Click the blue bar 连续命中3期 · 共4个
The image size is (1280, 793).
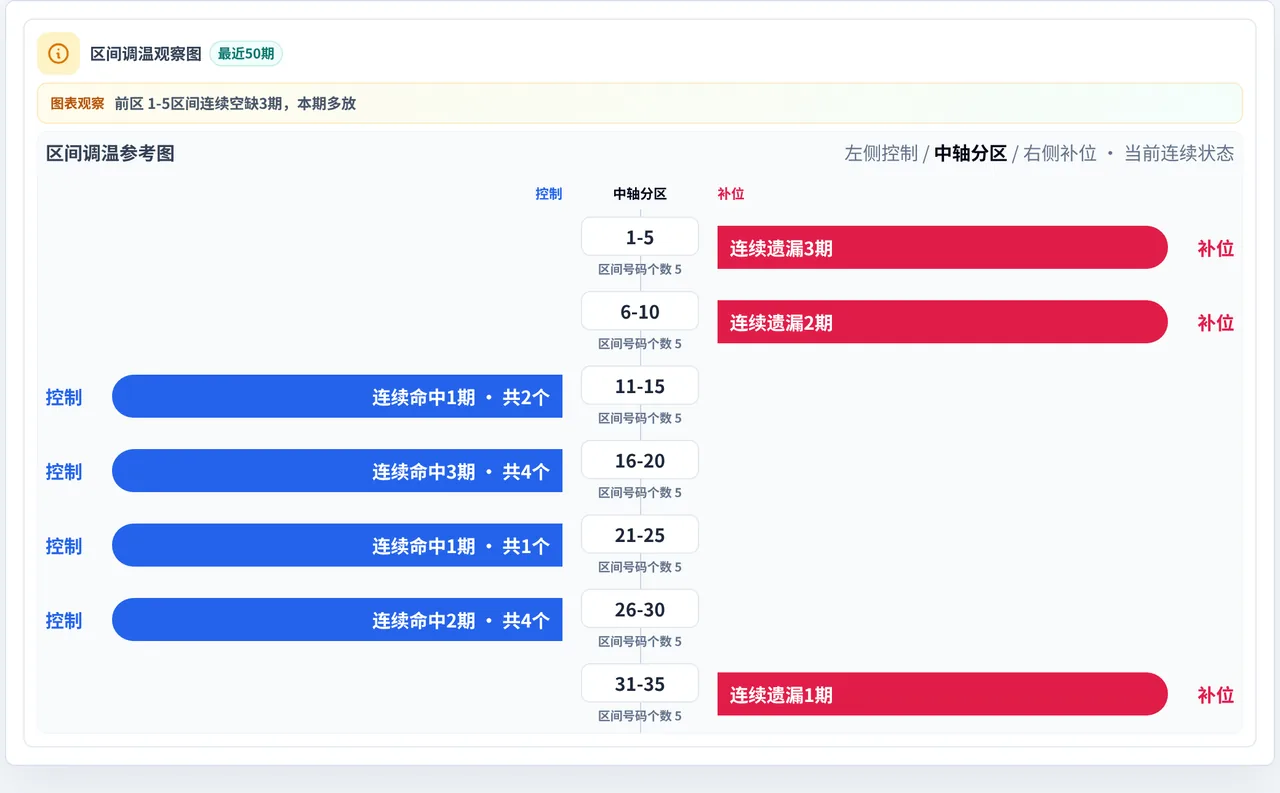click(337, 471)
